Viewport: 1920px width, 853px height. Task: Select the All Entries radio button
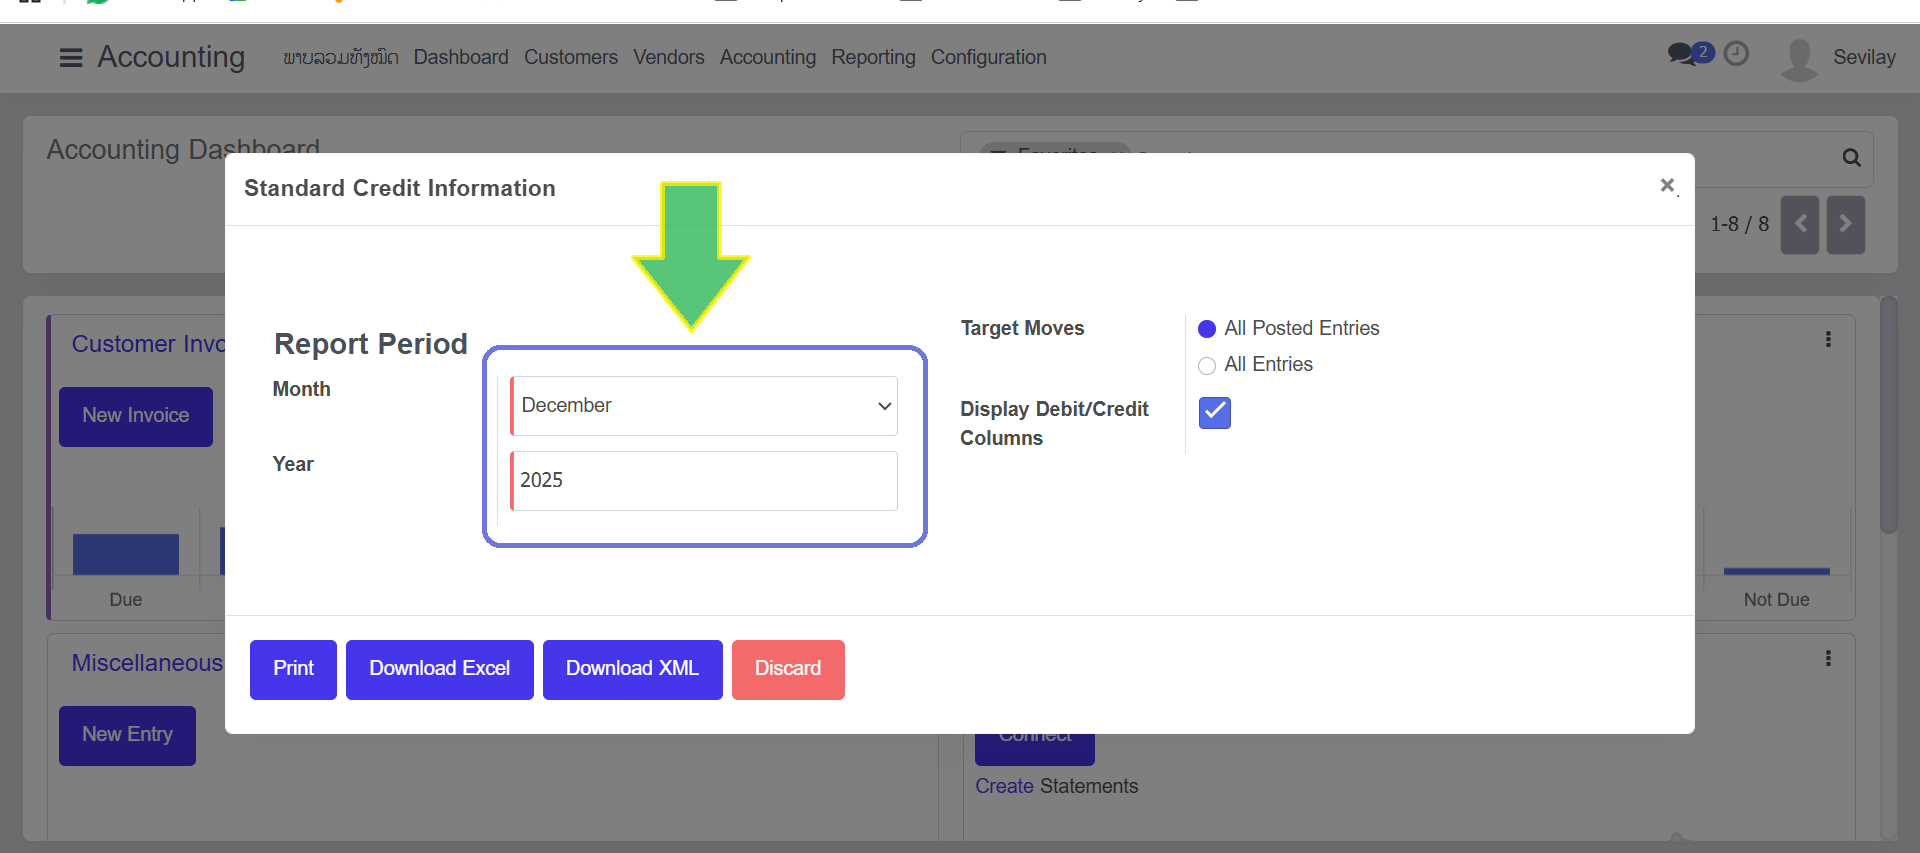tap(1207, 366)
